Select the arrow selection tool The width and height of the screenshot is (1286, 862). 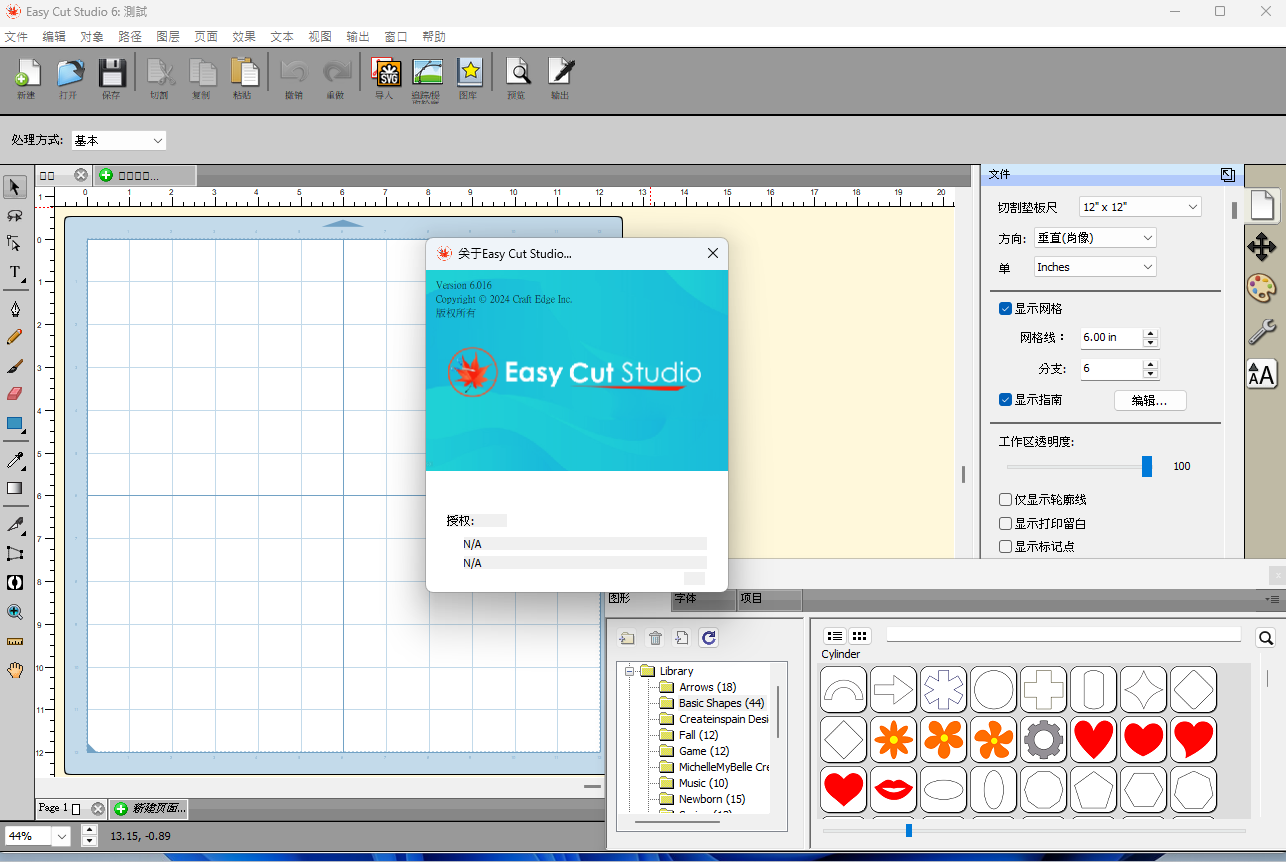coord(15,187)
